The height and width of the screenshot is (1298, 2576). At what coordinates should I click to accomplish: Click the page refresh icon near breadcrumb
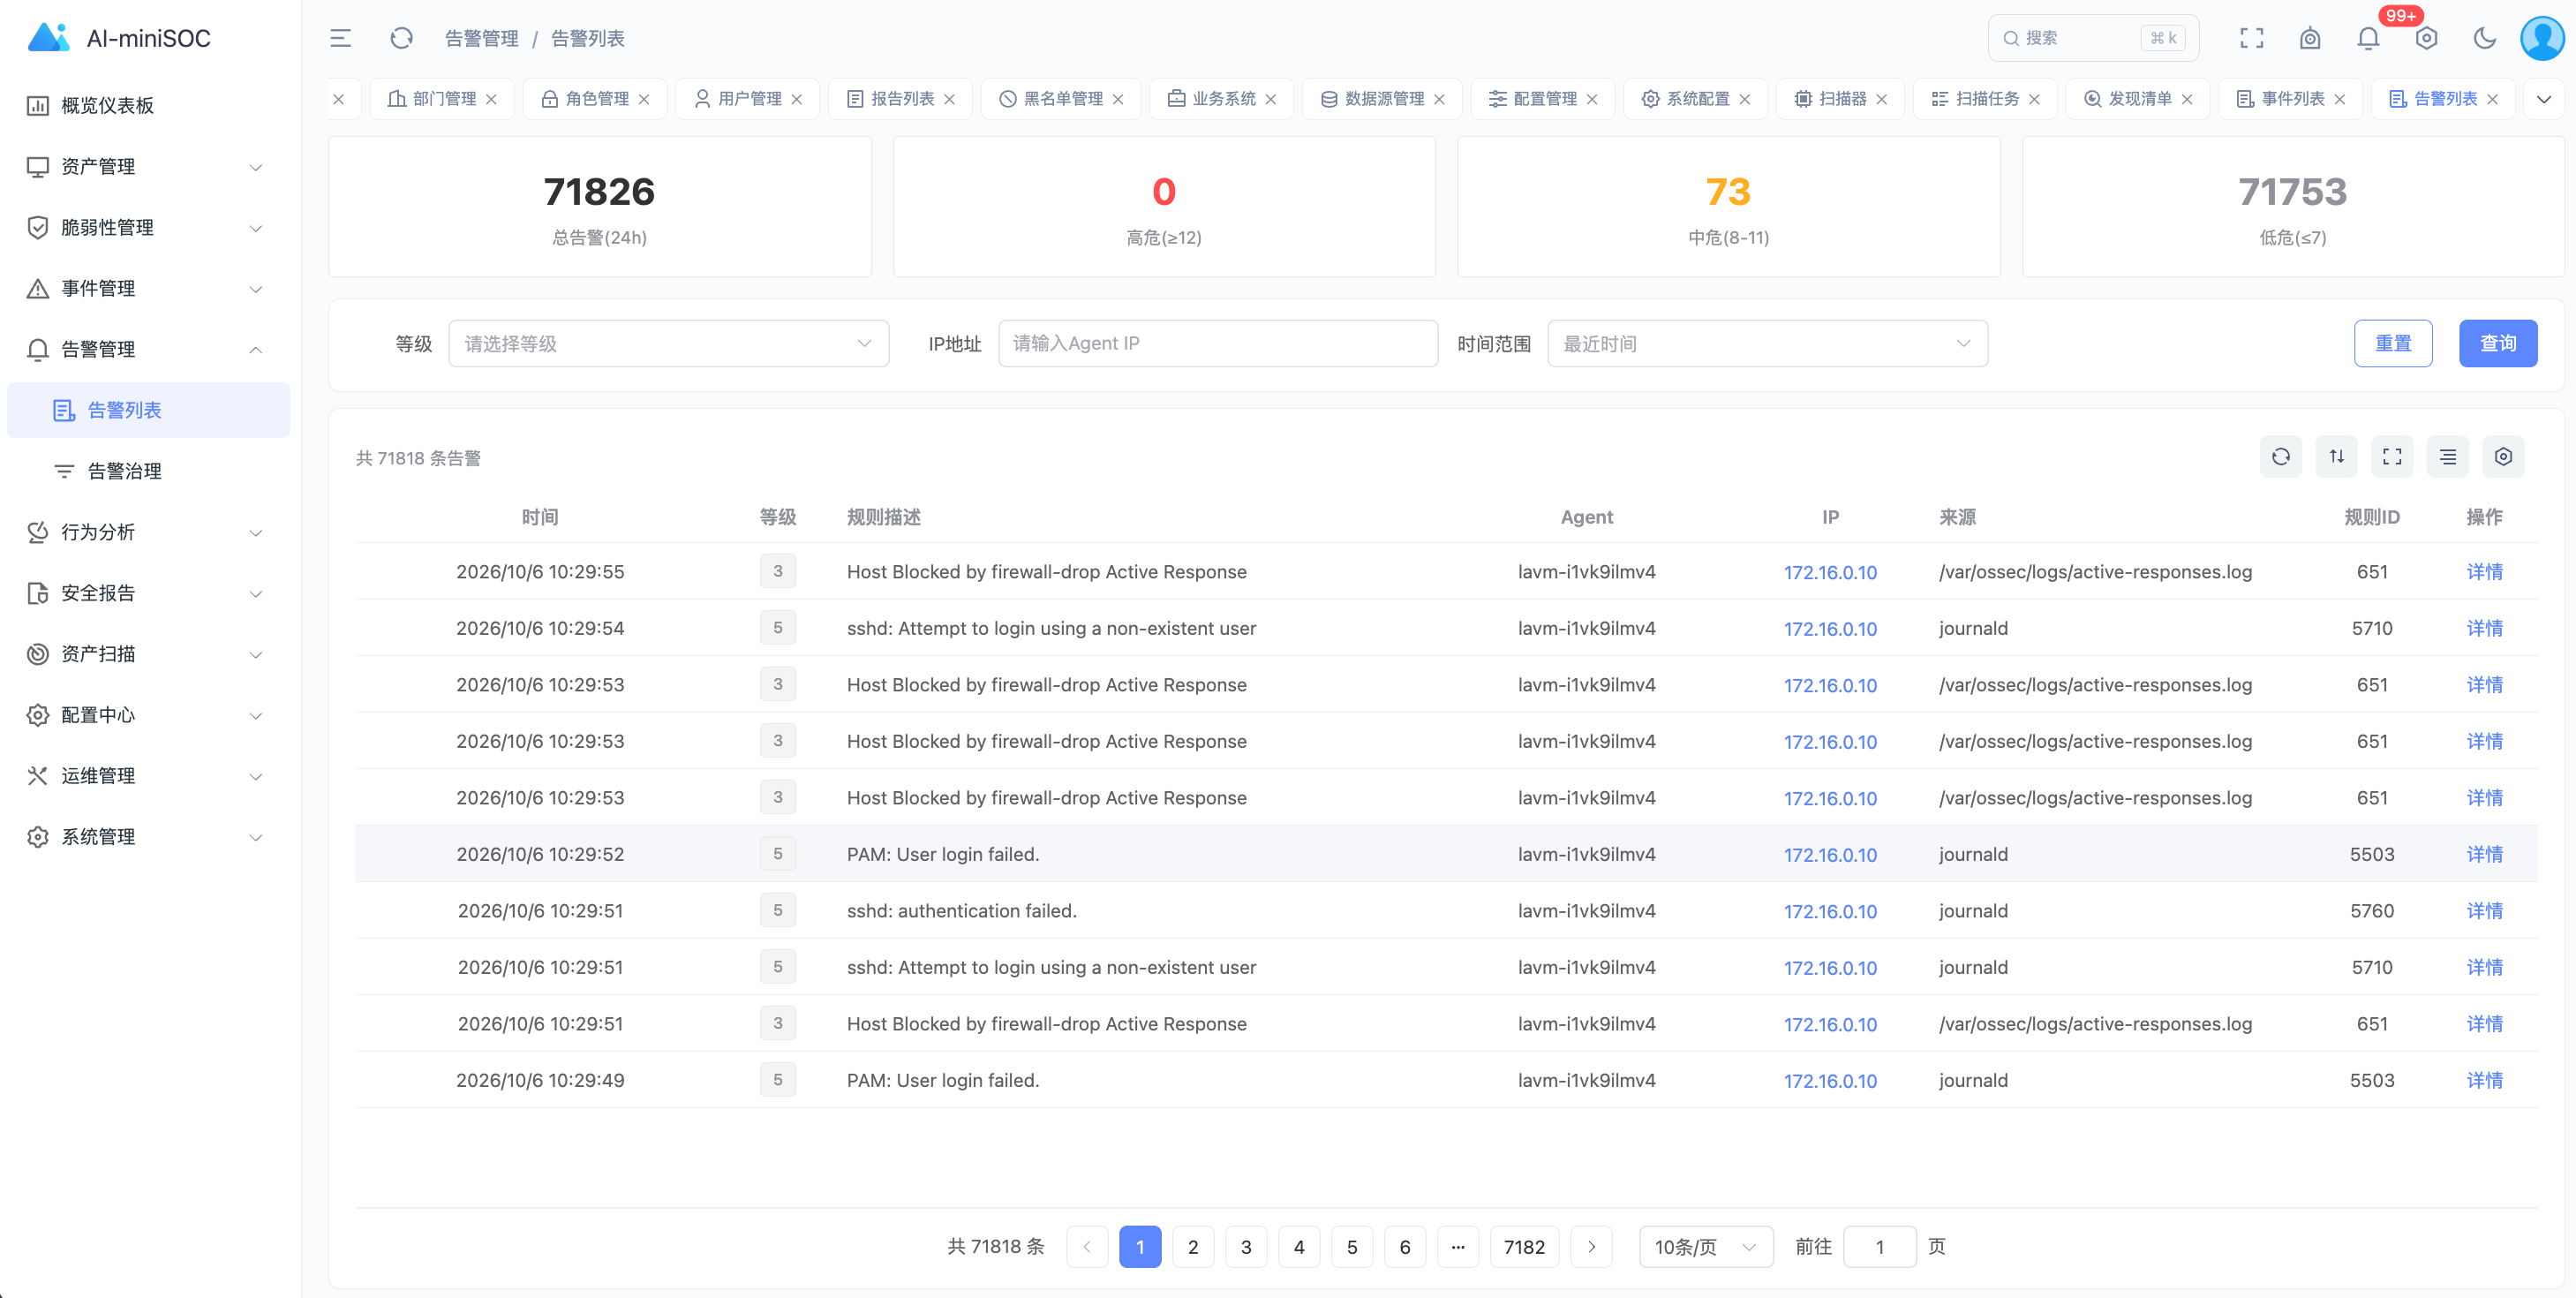point(401,38)
